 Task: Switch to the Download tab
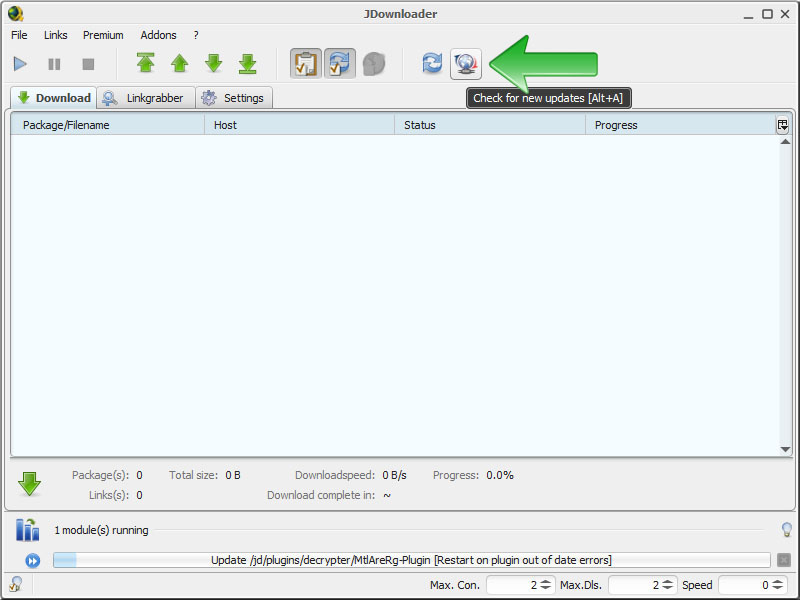(54, 97)
